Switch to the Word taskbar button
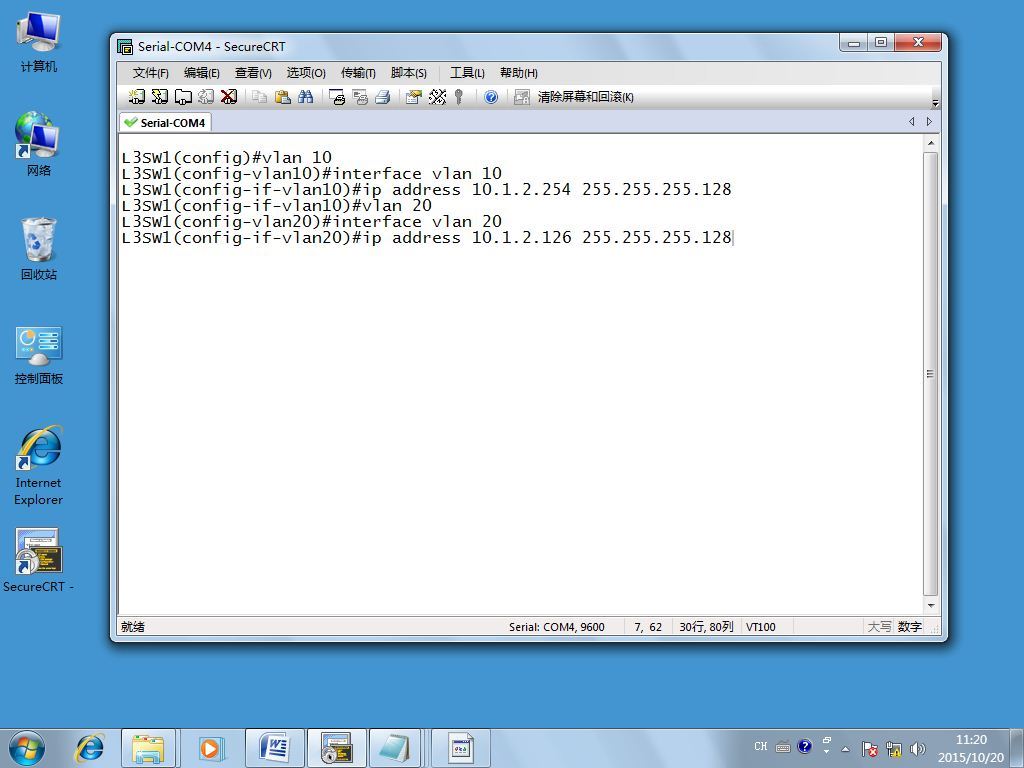1024x768 pixels. 274,748
